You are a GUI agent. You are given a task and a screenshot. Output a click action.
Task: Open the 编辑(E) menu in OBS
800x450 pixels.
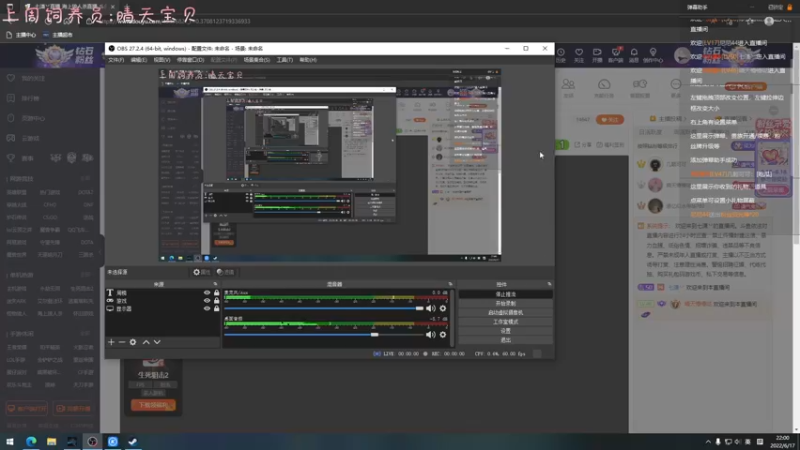click(139, 60)
